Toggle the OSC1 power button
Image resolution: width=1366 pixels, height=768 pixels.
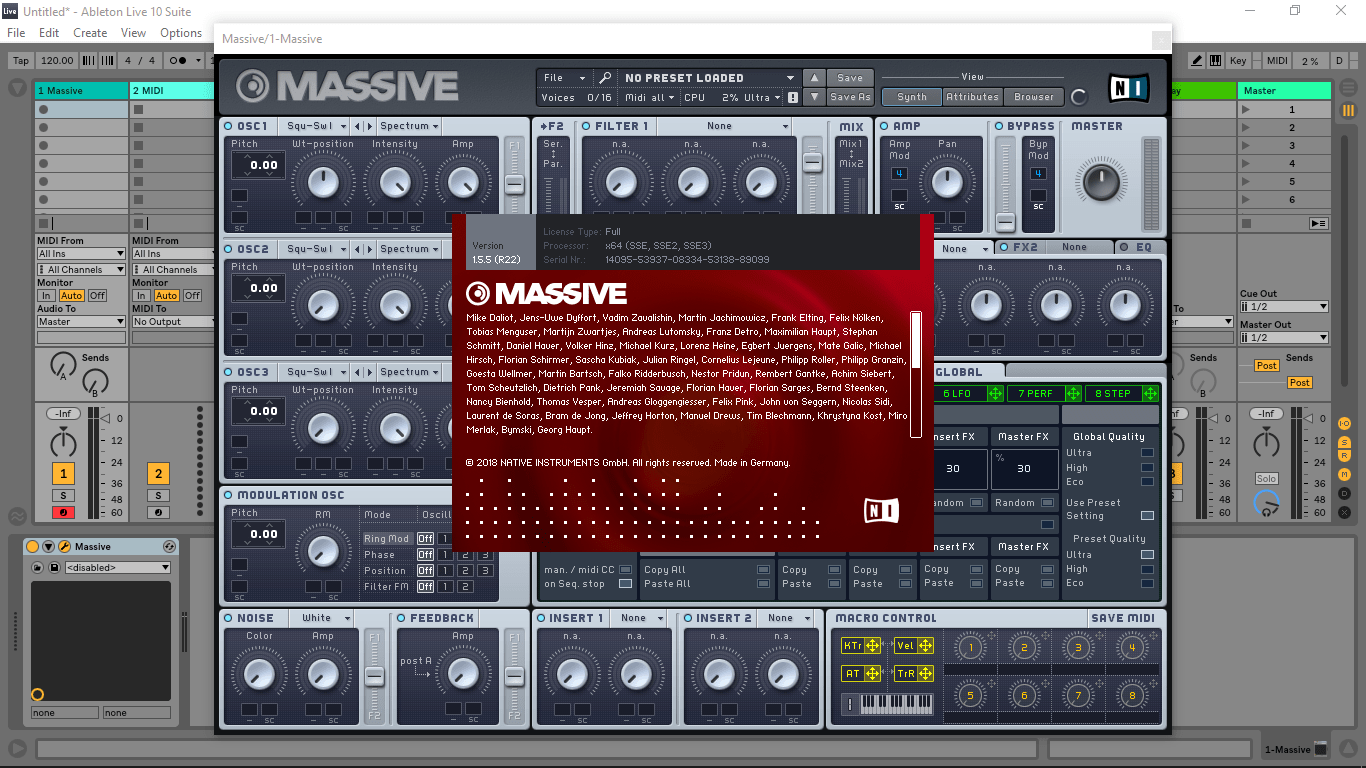[x=229, y=127]
